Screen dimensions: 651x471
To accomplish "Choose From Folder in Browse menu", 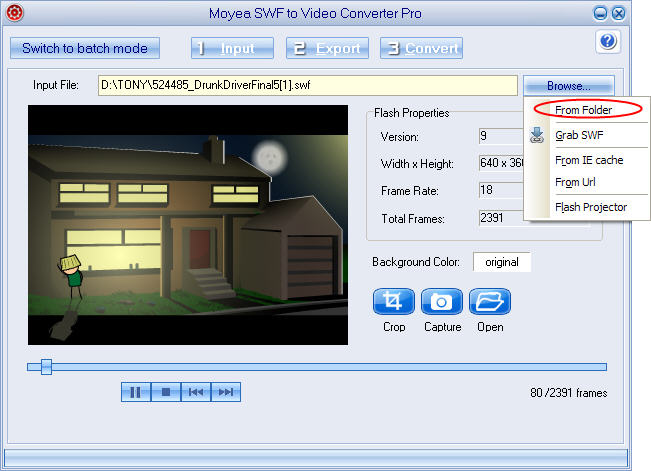I will 583,110.
